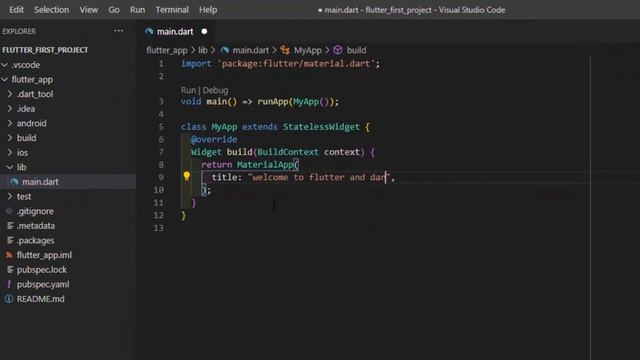
Task: Expand the test folder
Action: coord(10,196)
